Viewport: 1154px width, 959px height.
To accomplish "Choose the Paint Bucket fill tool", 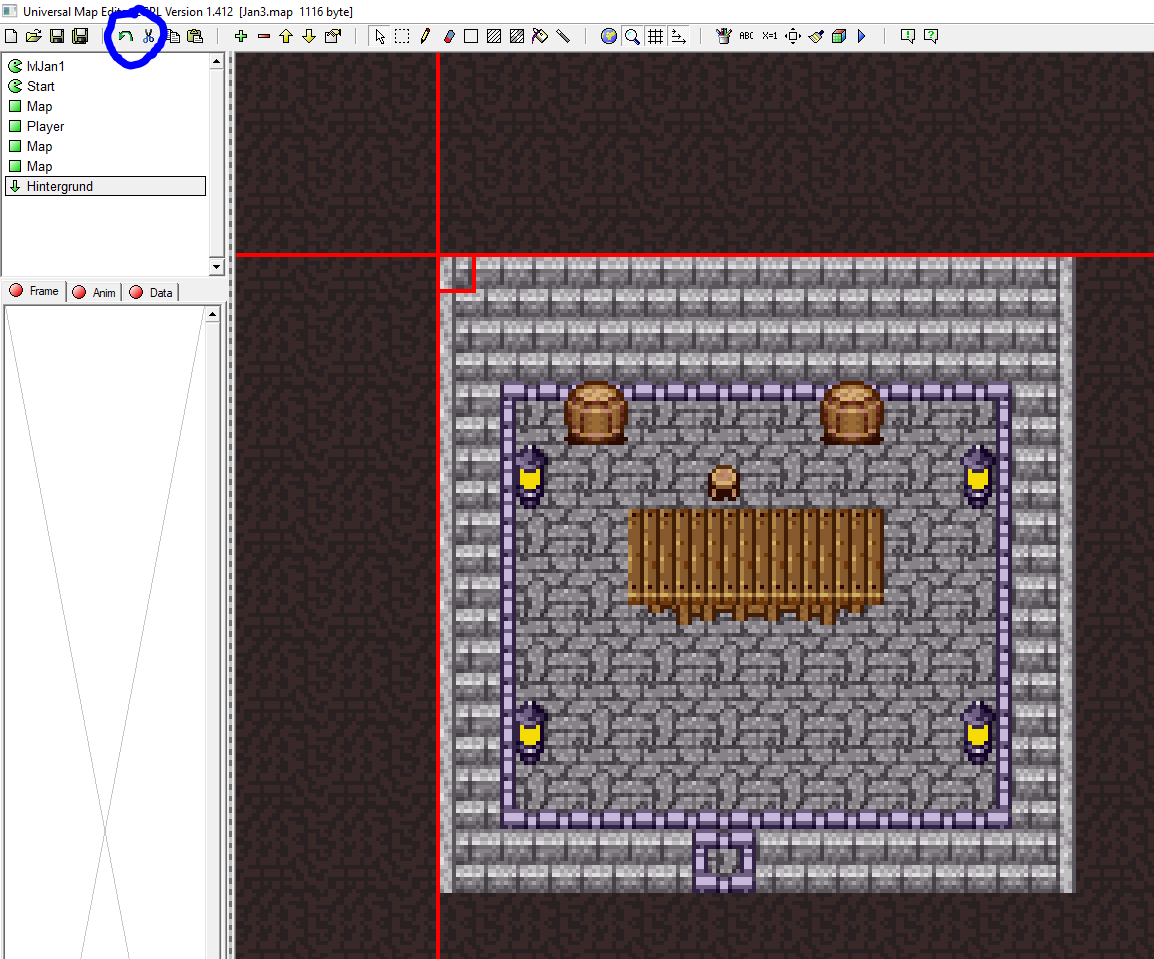I will point(540,36).
